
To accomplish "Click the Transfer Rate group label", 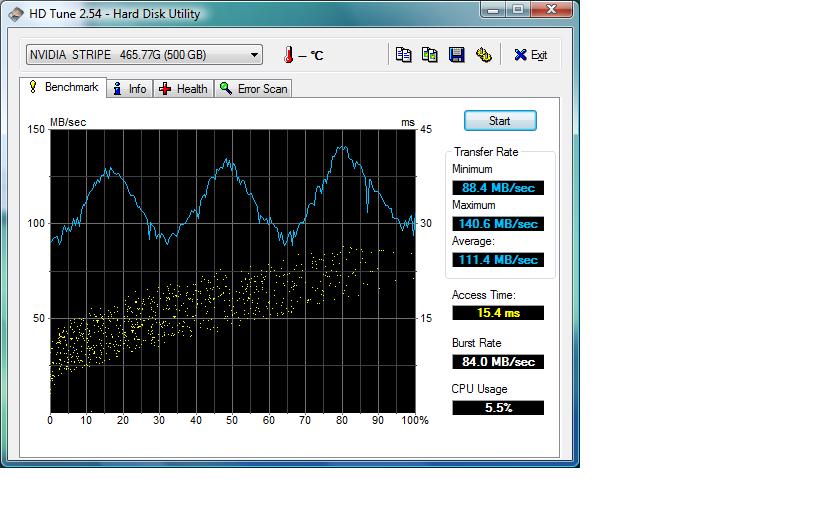I will tap(486, 152).
